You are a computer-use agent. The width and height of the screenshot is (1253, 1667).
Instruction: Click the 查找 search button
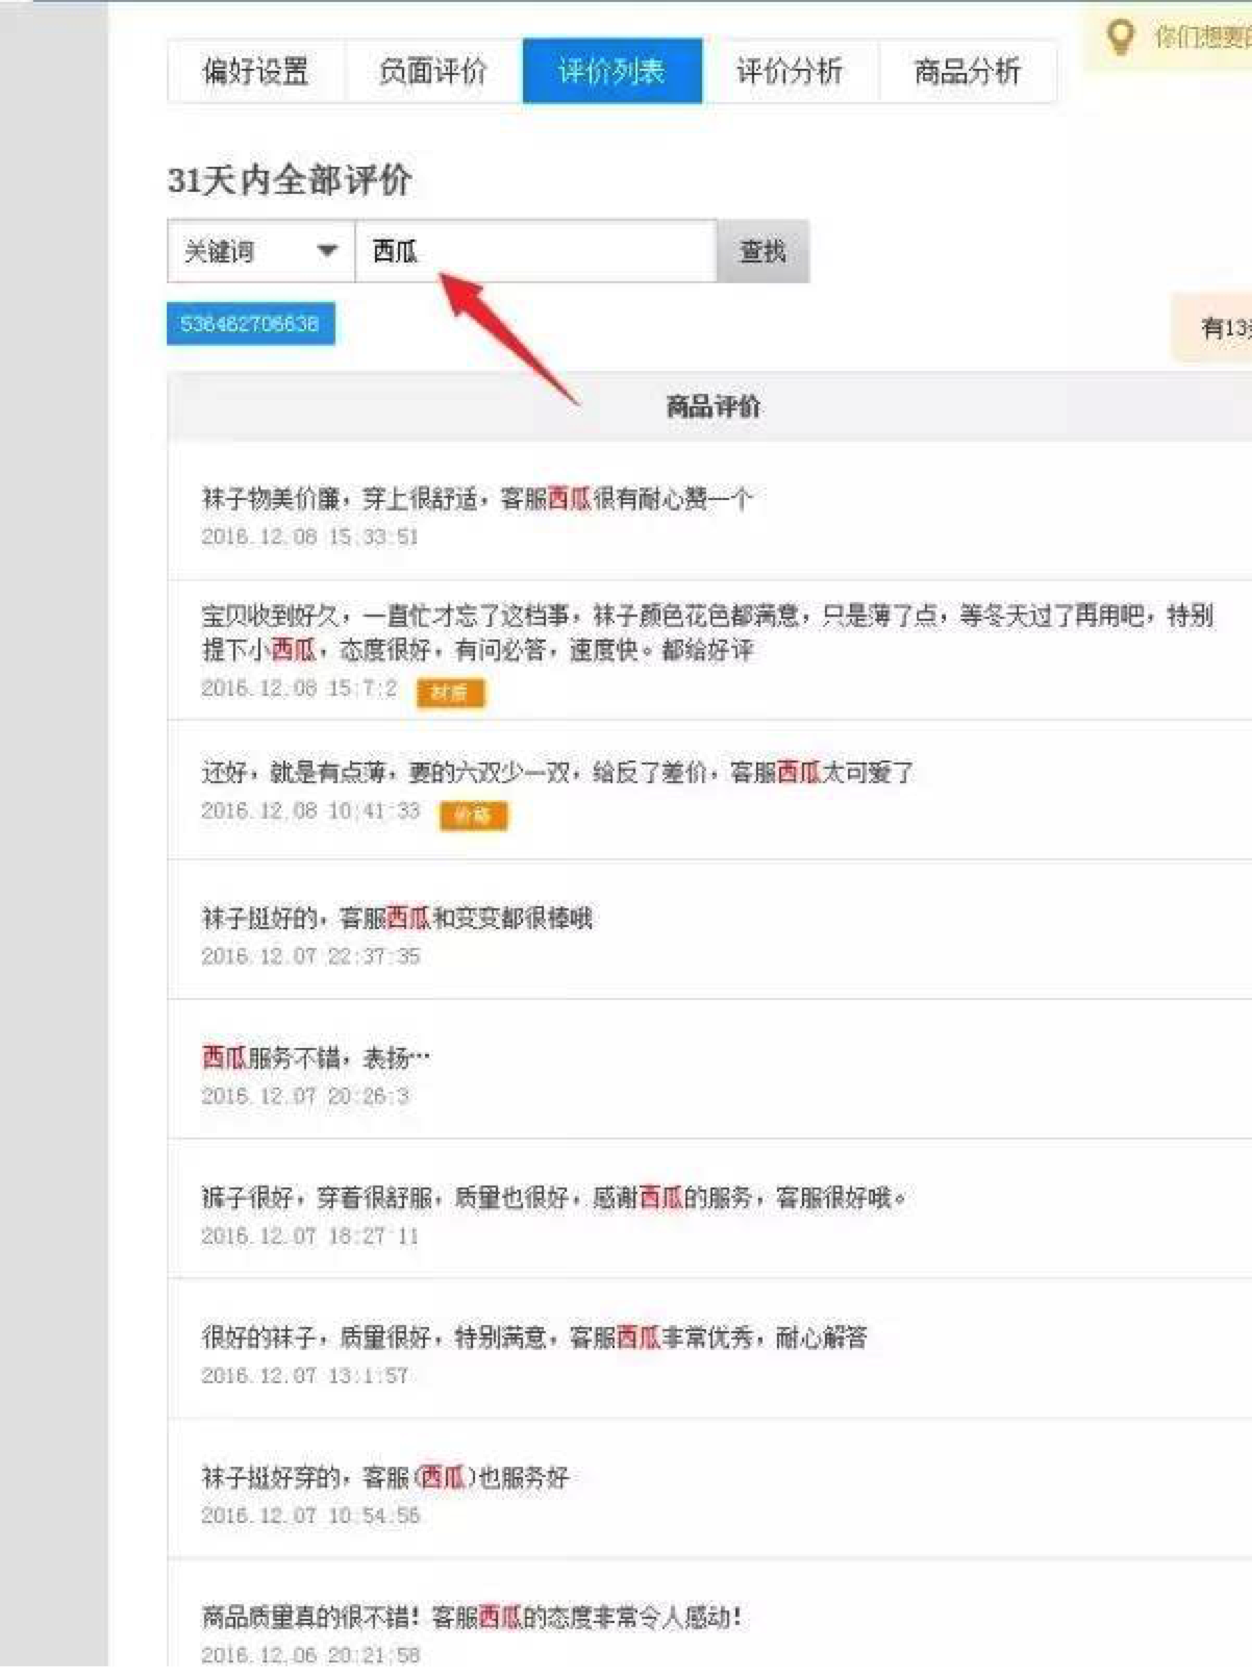763,251
